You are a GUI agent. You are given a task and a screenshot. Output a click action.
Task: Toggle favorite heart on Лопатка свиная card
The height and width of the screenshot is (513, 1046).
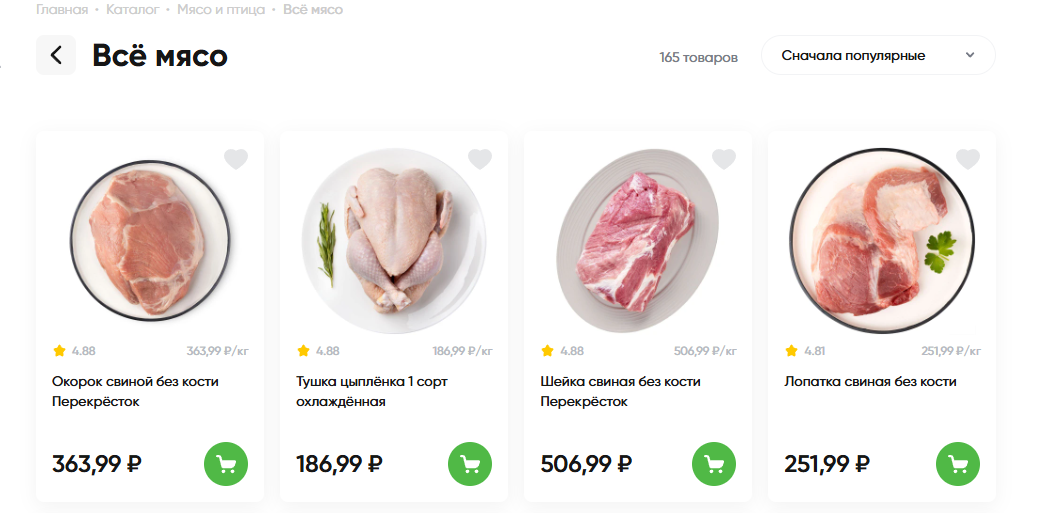click(x=968, y=159)
